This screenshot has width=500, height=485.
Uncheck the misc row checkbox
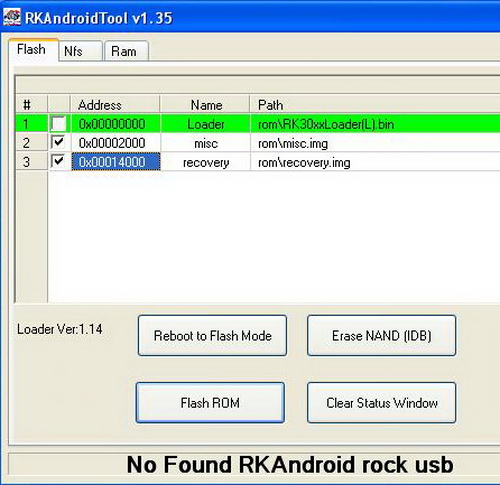tap(58, 143)
